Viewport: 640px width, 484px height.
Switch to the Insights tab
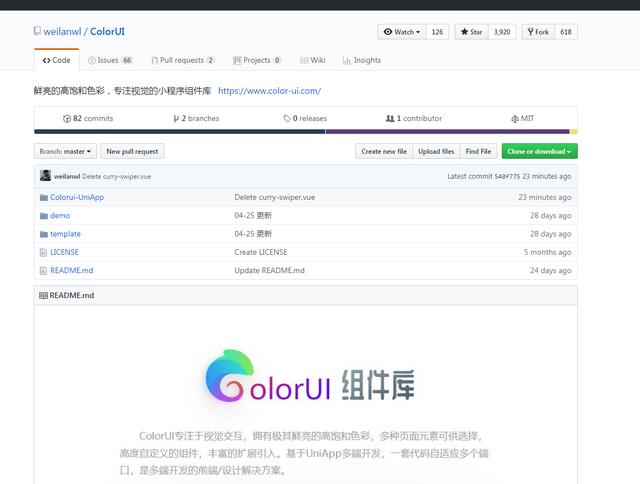coord(362,60)
